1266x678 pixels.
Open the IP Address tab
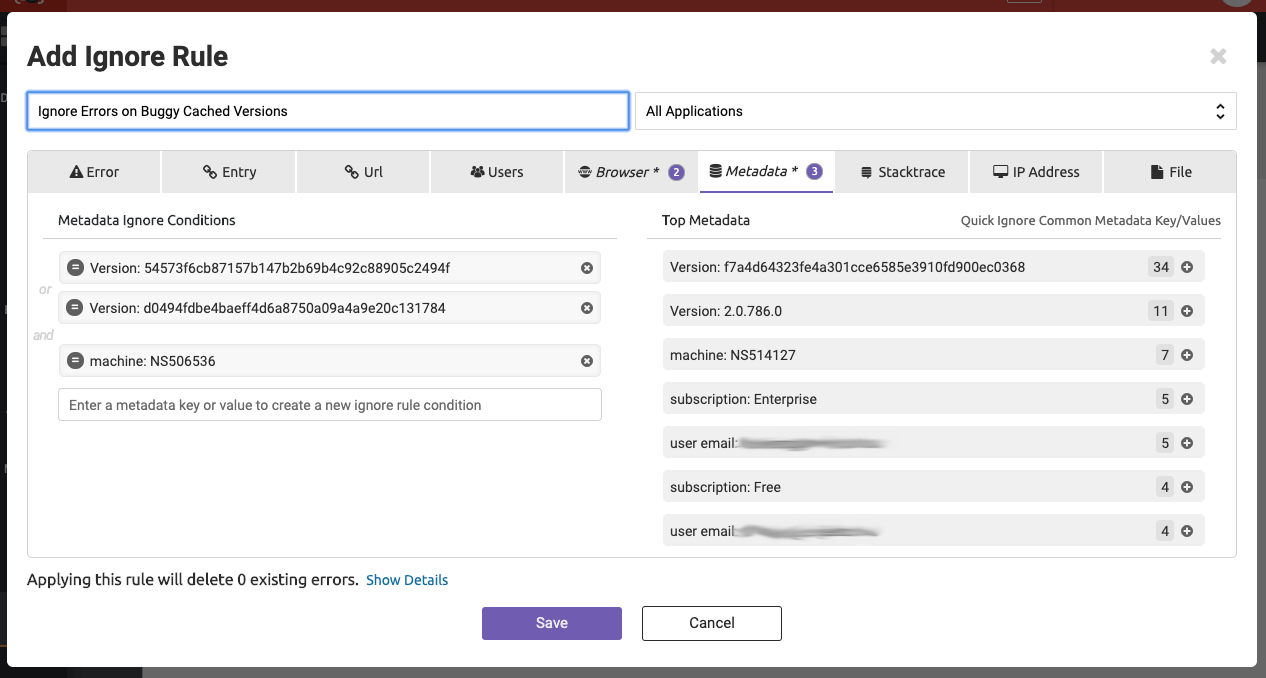pos(1036,172)
